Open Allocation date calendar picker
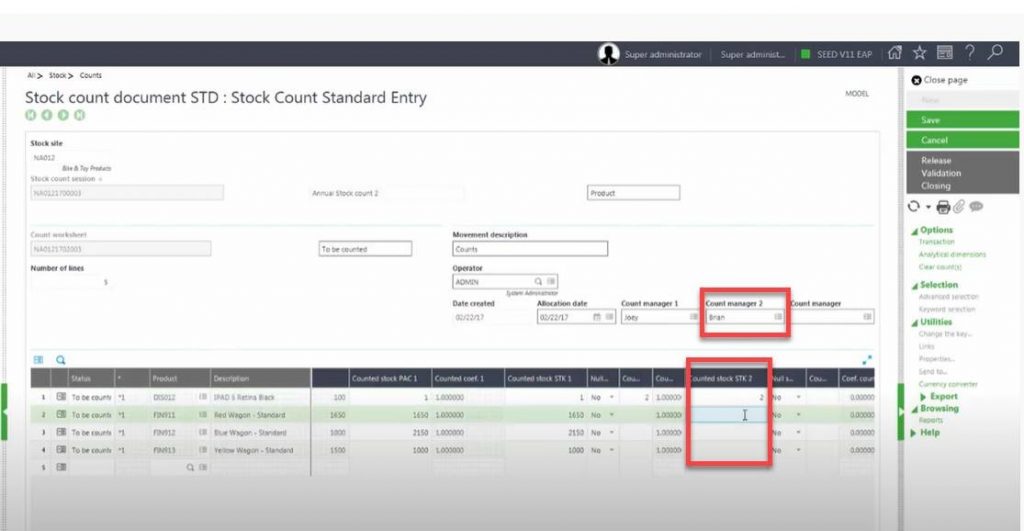 597,317
